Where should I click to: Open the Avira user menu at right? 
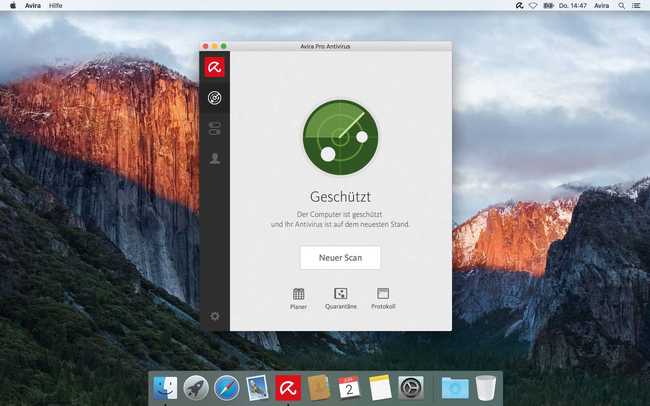coord(601,5)
